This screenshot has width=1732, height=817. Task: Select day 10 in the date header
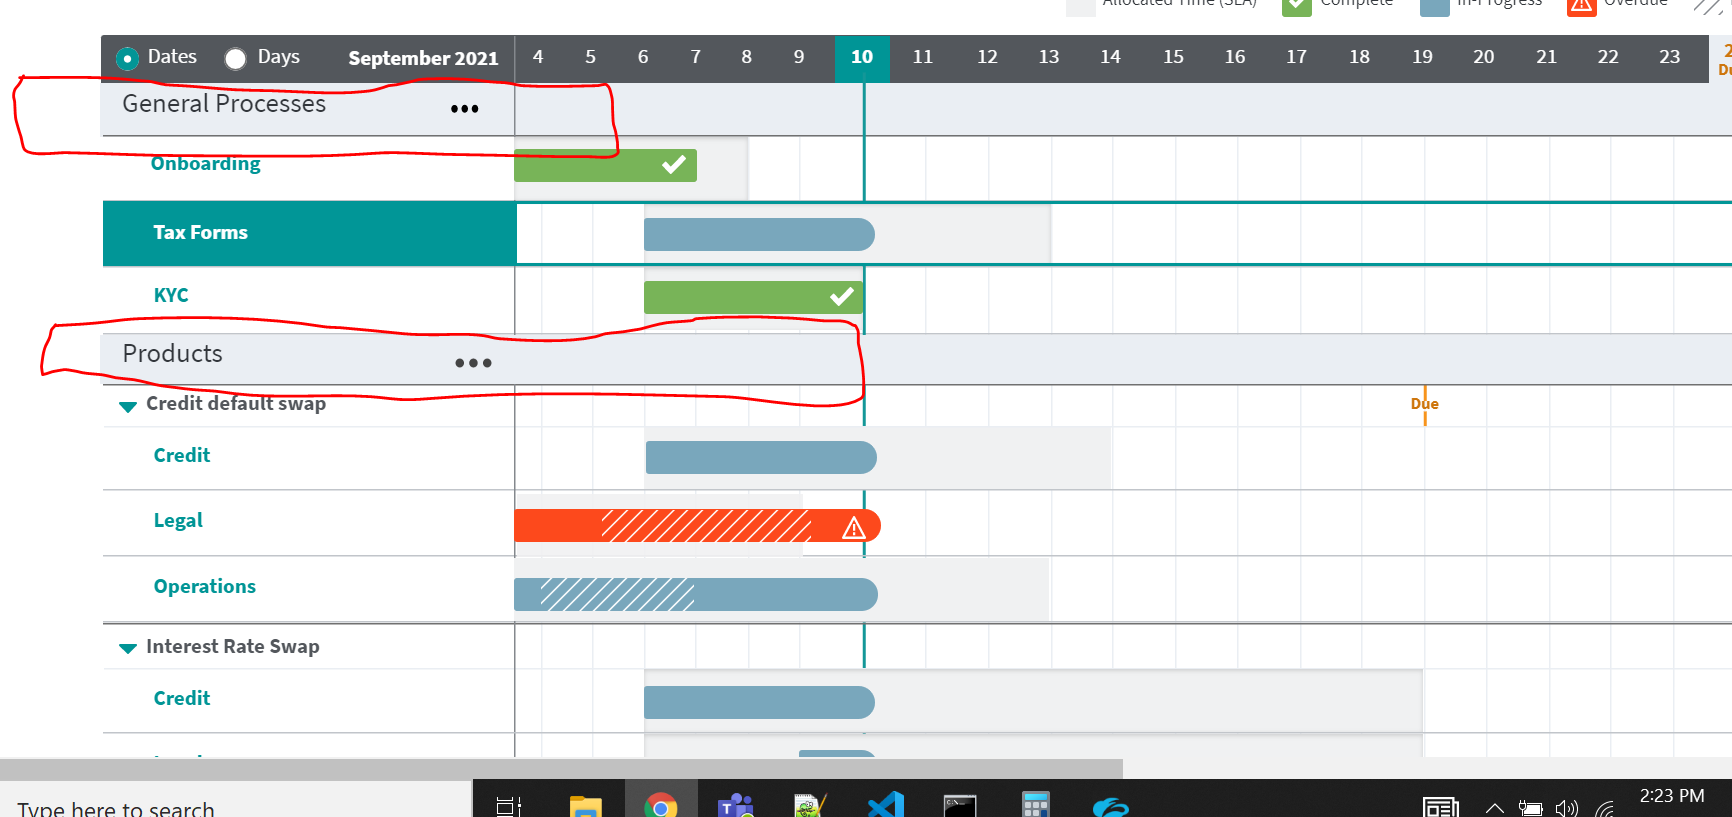(862, 58)
